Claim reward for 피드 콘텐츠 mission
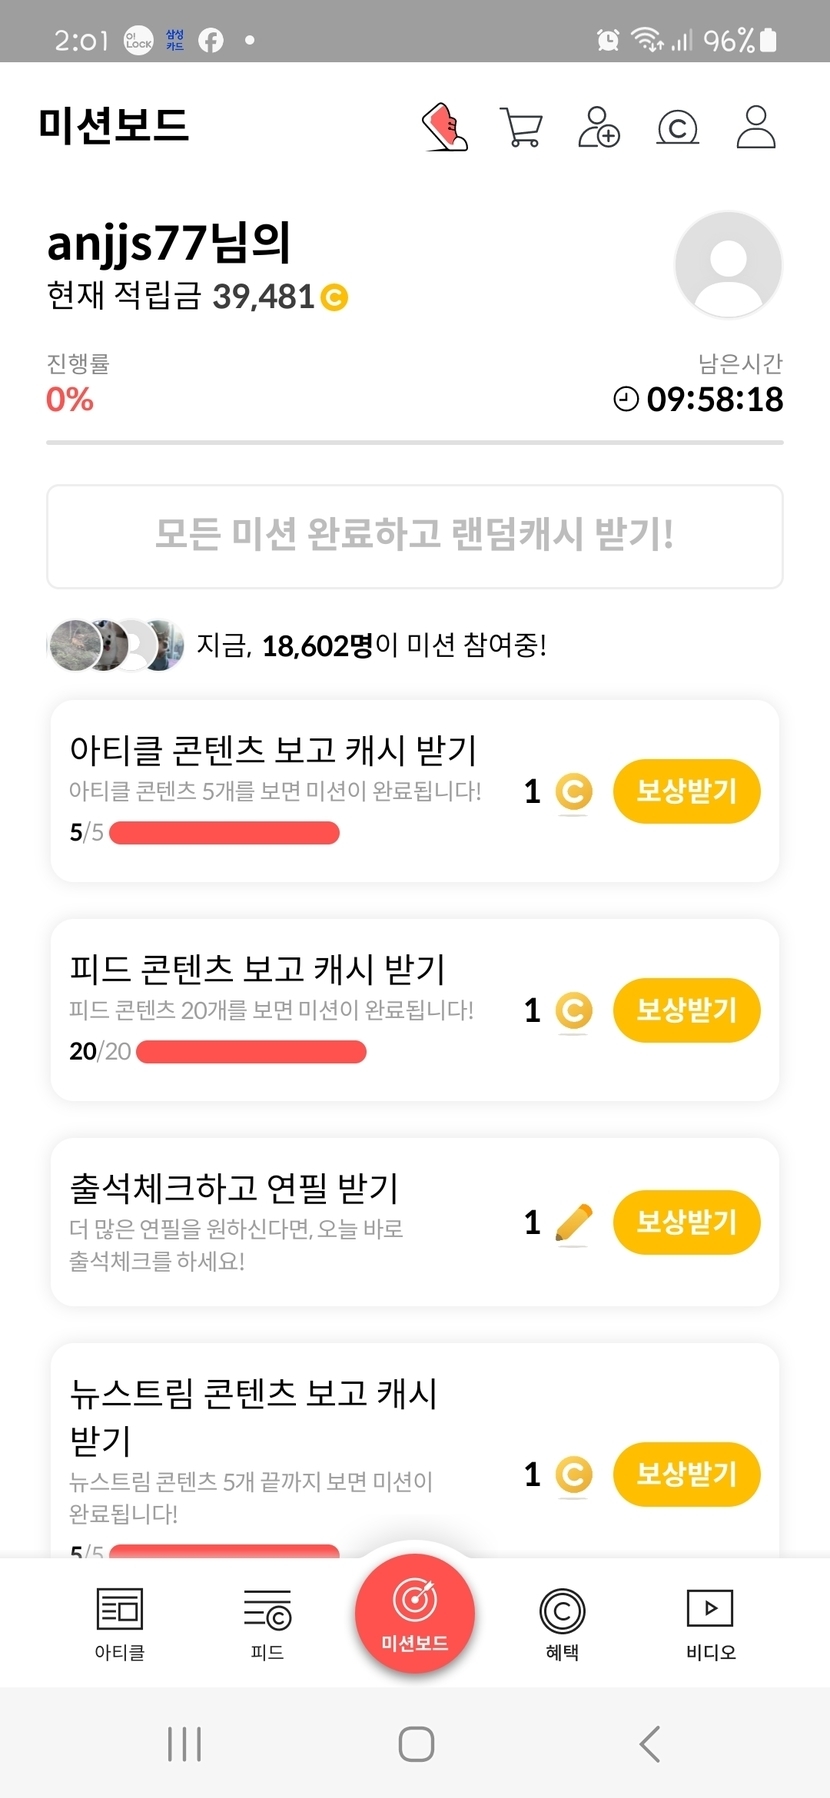830x1798 pixels. pos(686,1010)
